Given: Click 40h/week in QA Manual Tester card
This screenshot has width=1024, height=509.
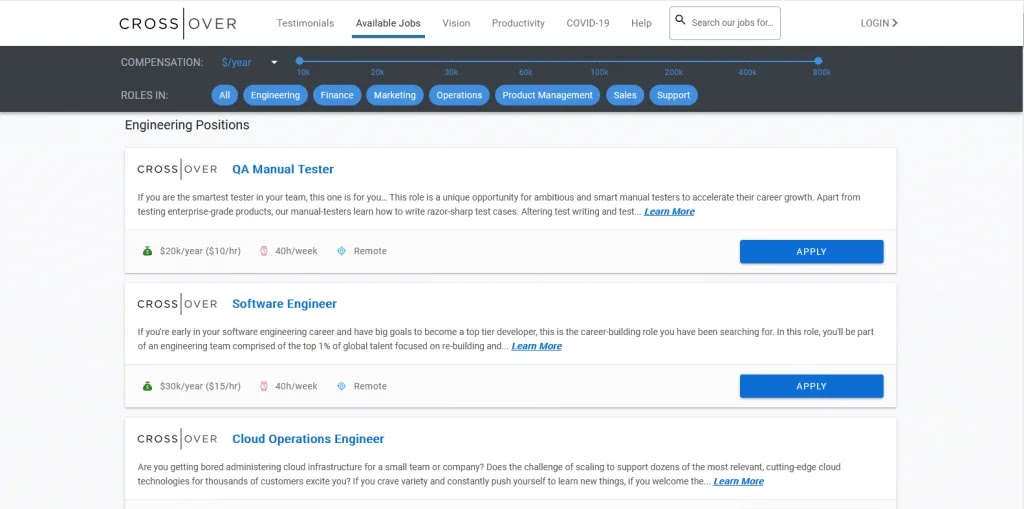Looking at the screenshot, I should (x=296, y=251).
